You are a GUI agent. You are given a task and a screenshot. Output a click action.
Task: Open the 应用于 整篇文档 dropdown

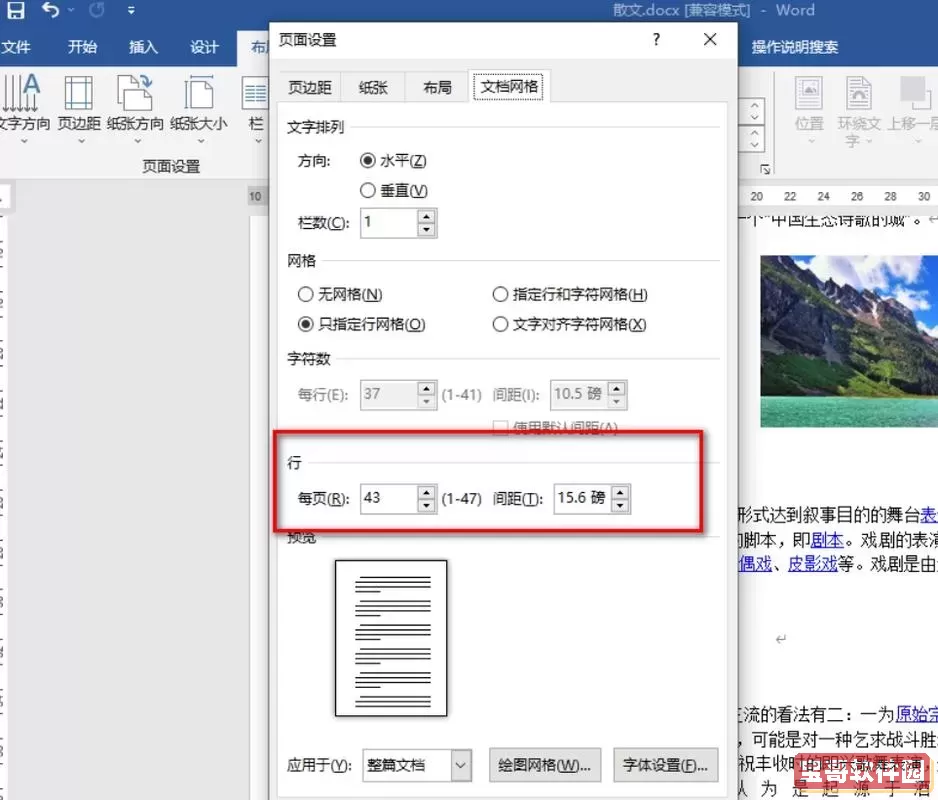tap(461, 765)
